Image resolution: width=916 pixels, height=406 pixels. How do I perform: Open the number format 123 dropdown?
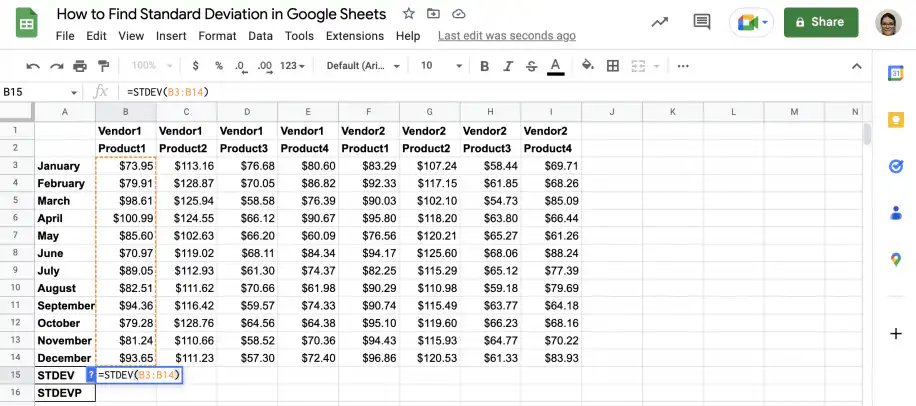293,66
